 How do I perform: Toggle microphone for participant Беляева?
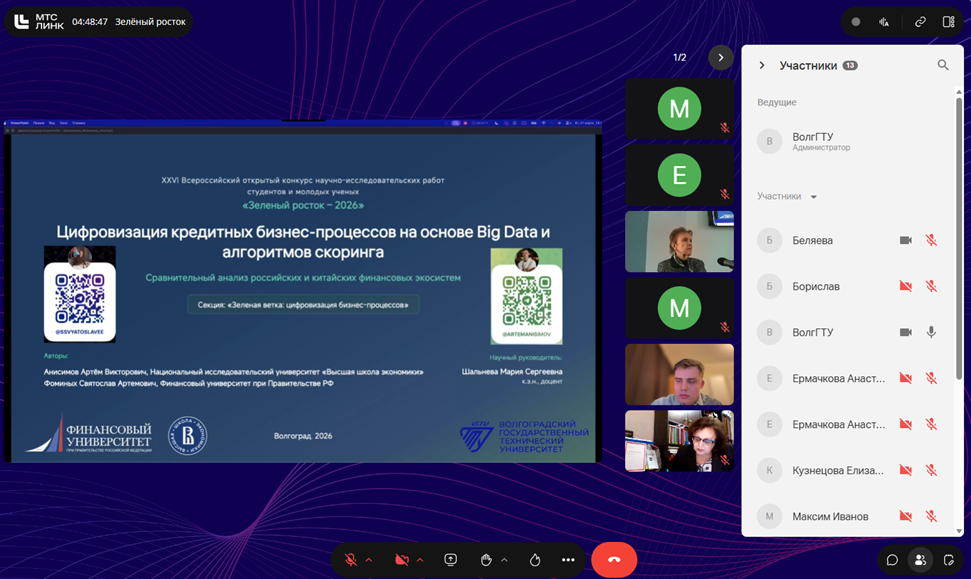coord(931,240)
